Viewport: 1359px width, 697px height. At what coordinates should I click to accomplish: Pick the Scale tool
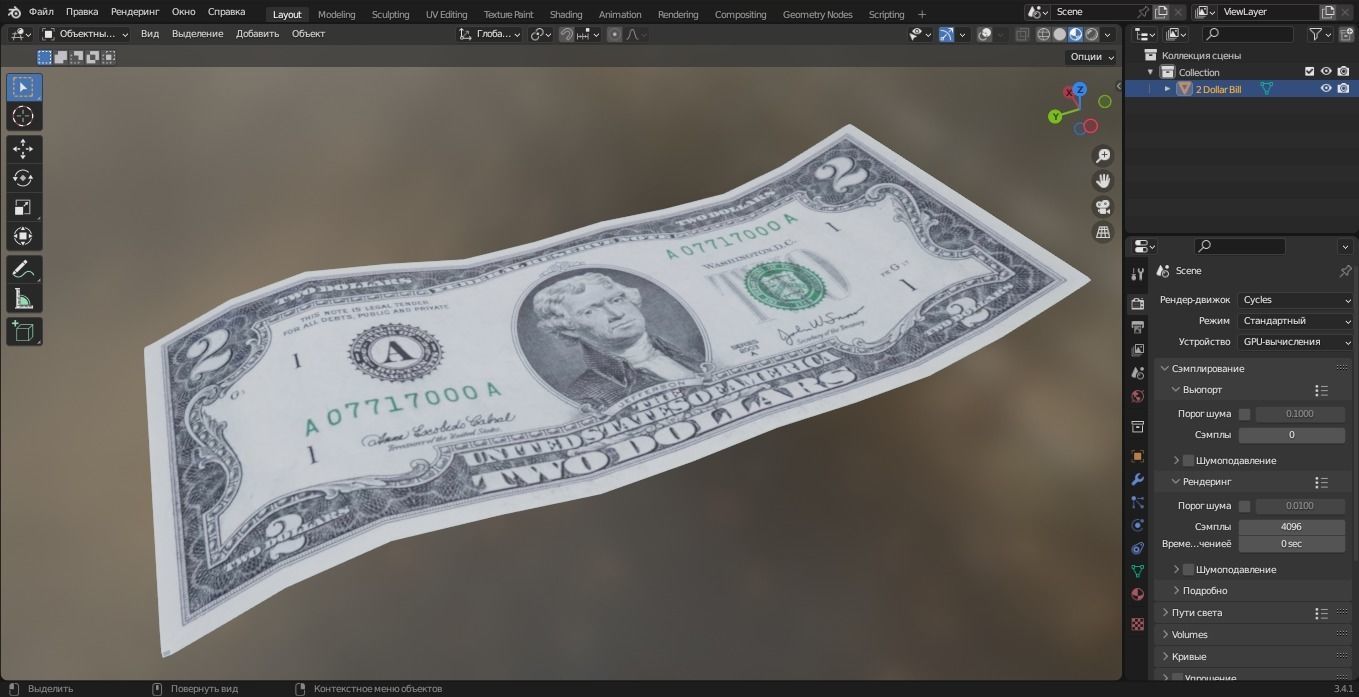tap(23, 207)
